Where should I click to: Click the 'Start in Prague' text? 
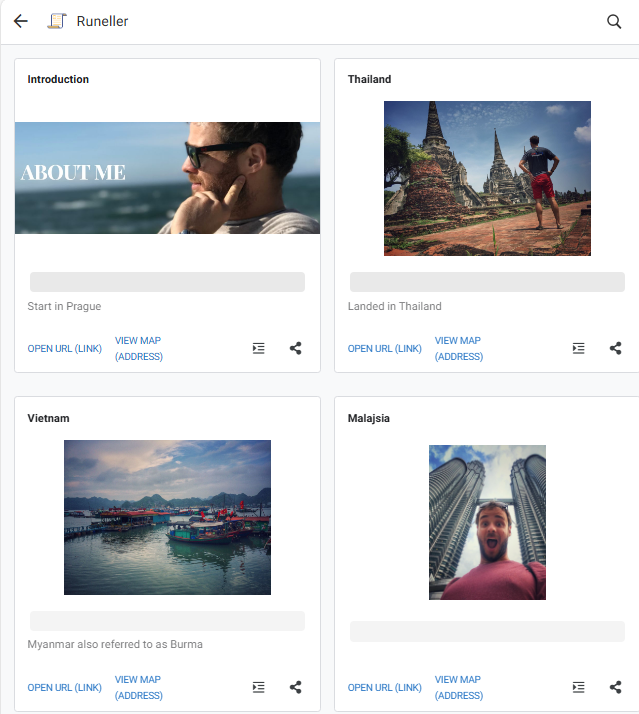(64, 306)
